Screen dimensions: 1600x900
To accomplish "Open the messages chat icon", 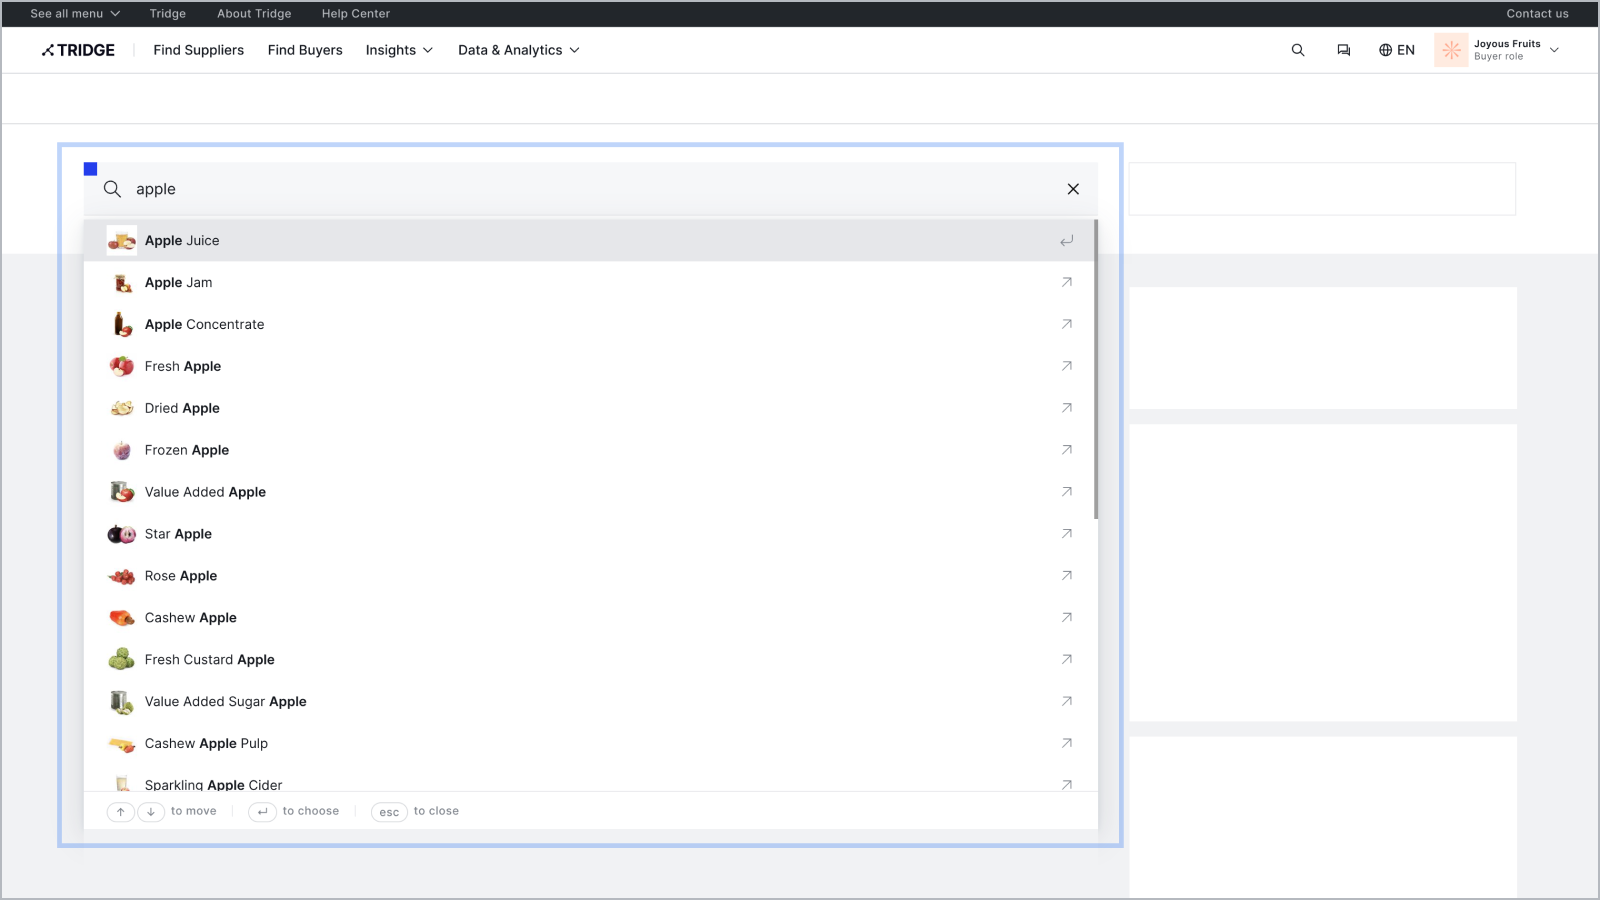I will coord(1343,50).
